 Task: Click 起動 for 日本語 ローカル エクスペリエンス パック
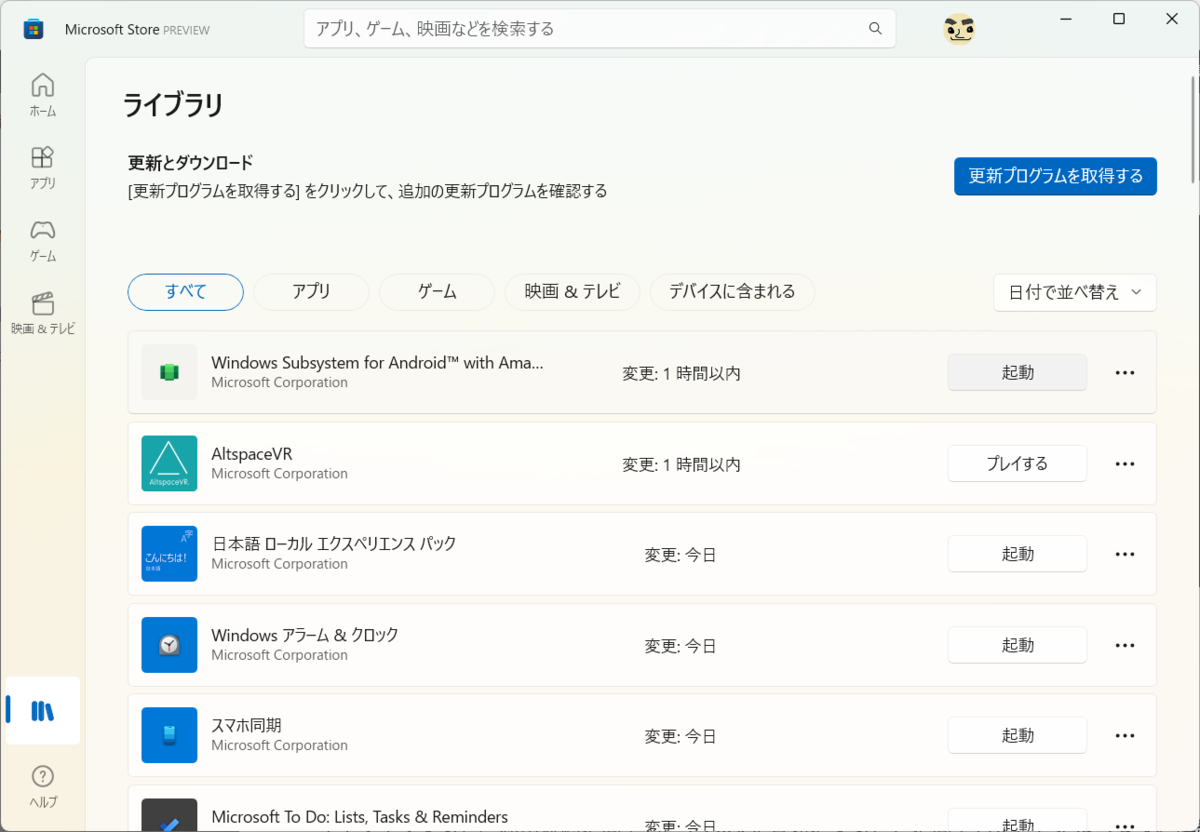click(x=1017, y=554)
